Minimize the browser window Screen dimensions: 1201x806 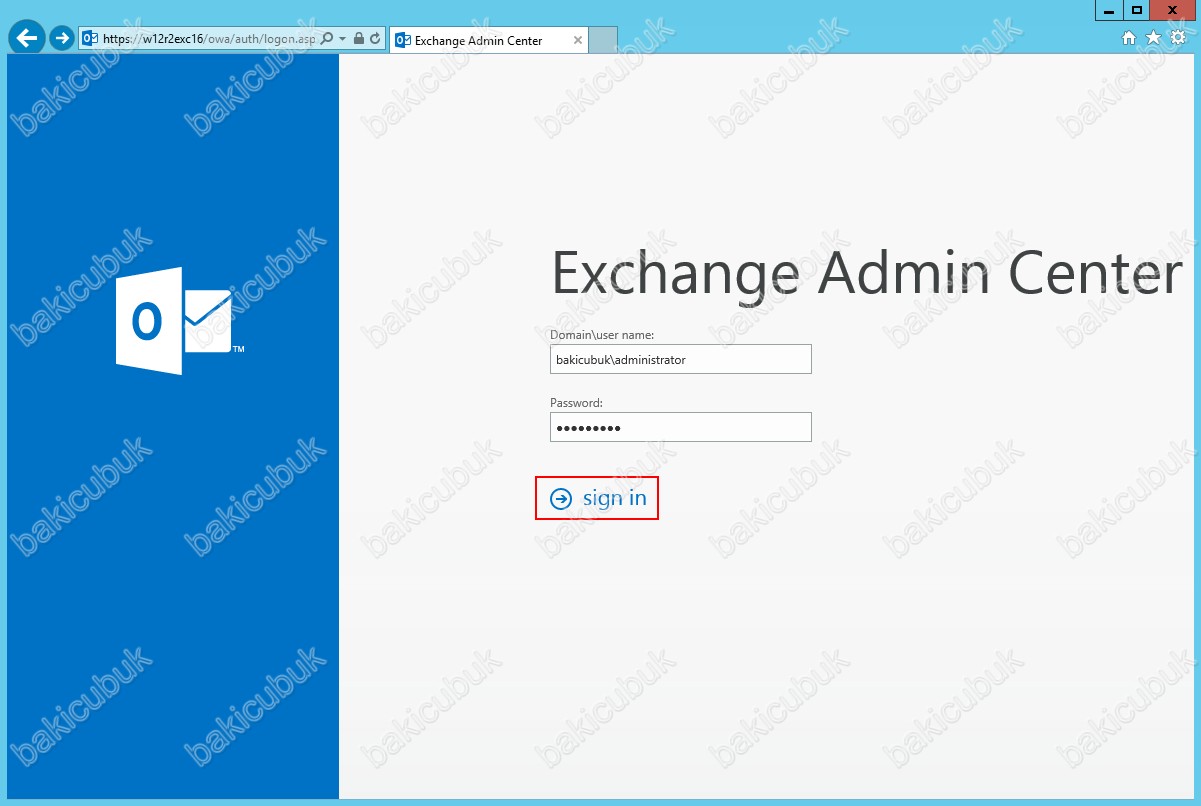point(1109,10)
